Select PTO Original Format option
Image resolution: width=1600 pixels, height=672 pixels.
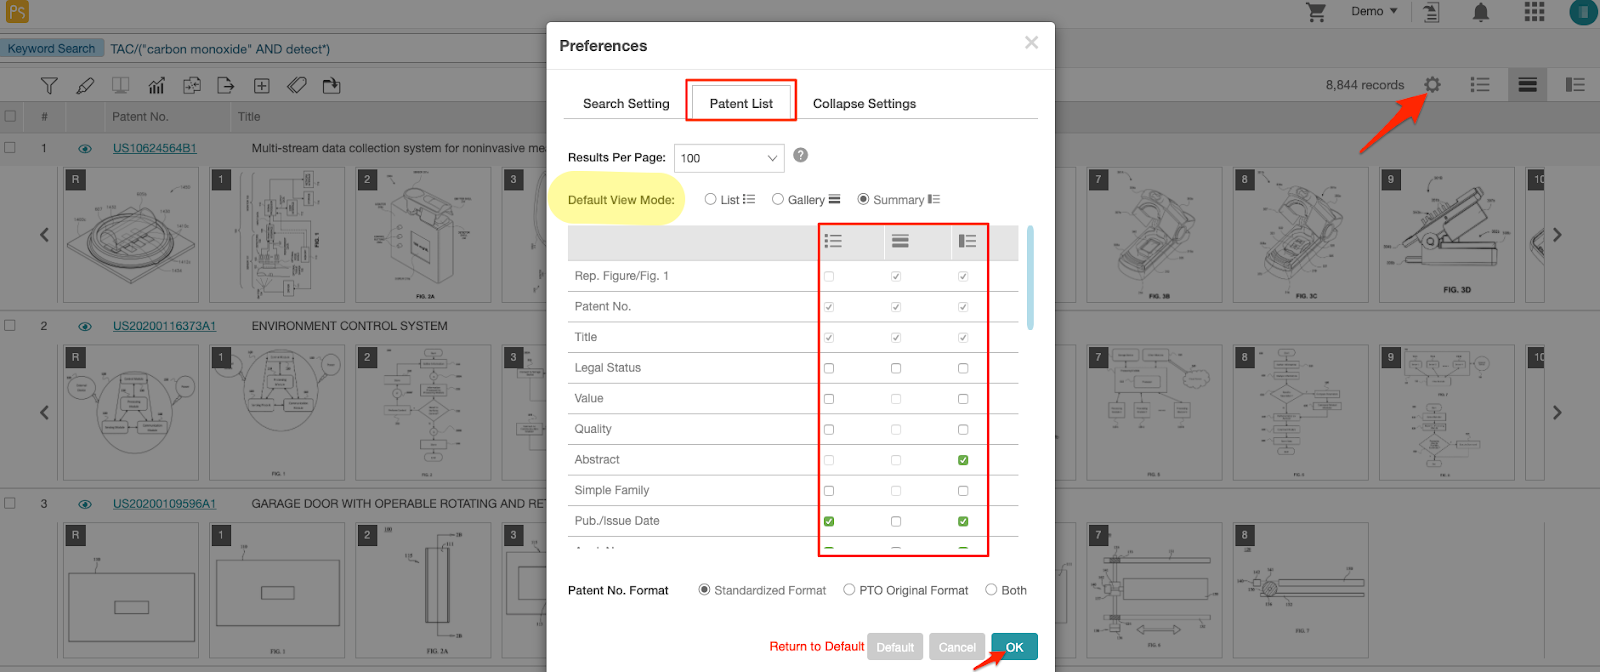point(849,590)
